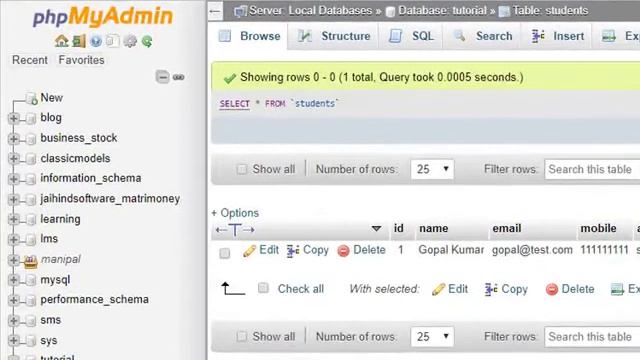The image size is (640, 360).
Task: Click the pencil Edit icon in Gopal Kumar row
Action: click(249, 251)
